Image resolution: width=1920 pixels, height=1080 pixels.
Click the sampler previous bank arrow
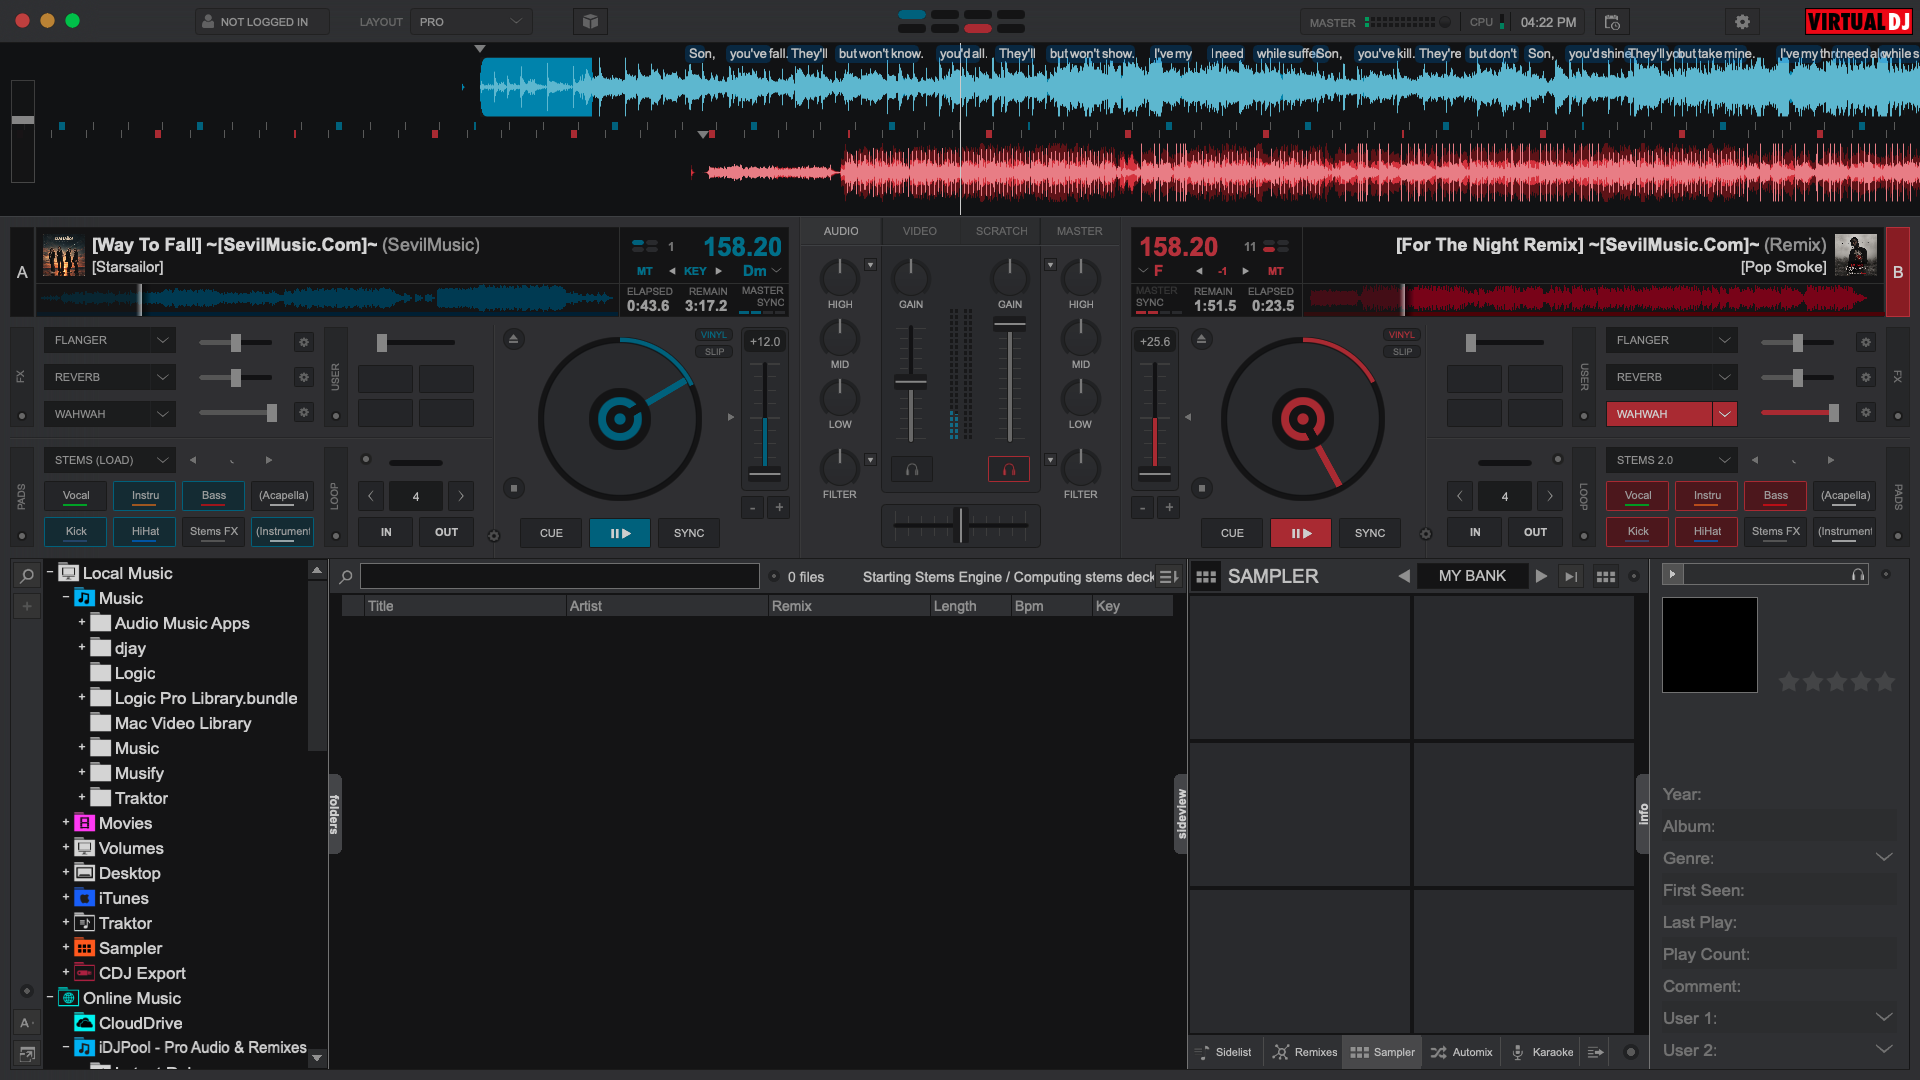pyautogui.click(x=1404, y=577)
